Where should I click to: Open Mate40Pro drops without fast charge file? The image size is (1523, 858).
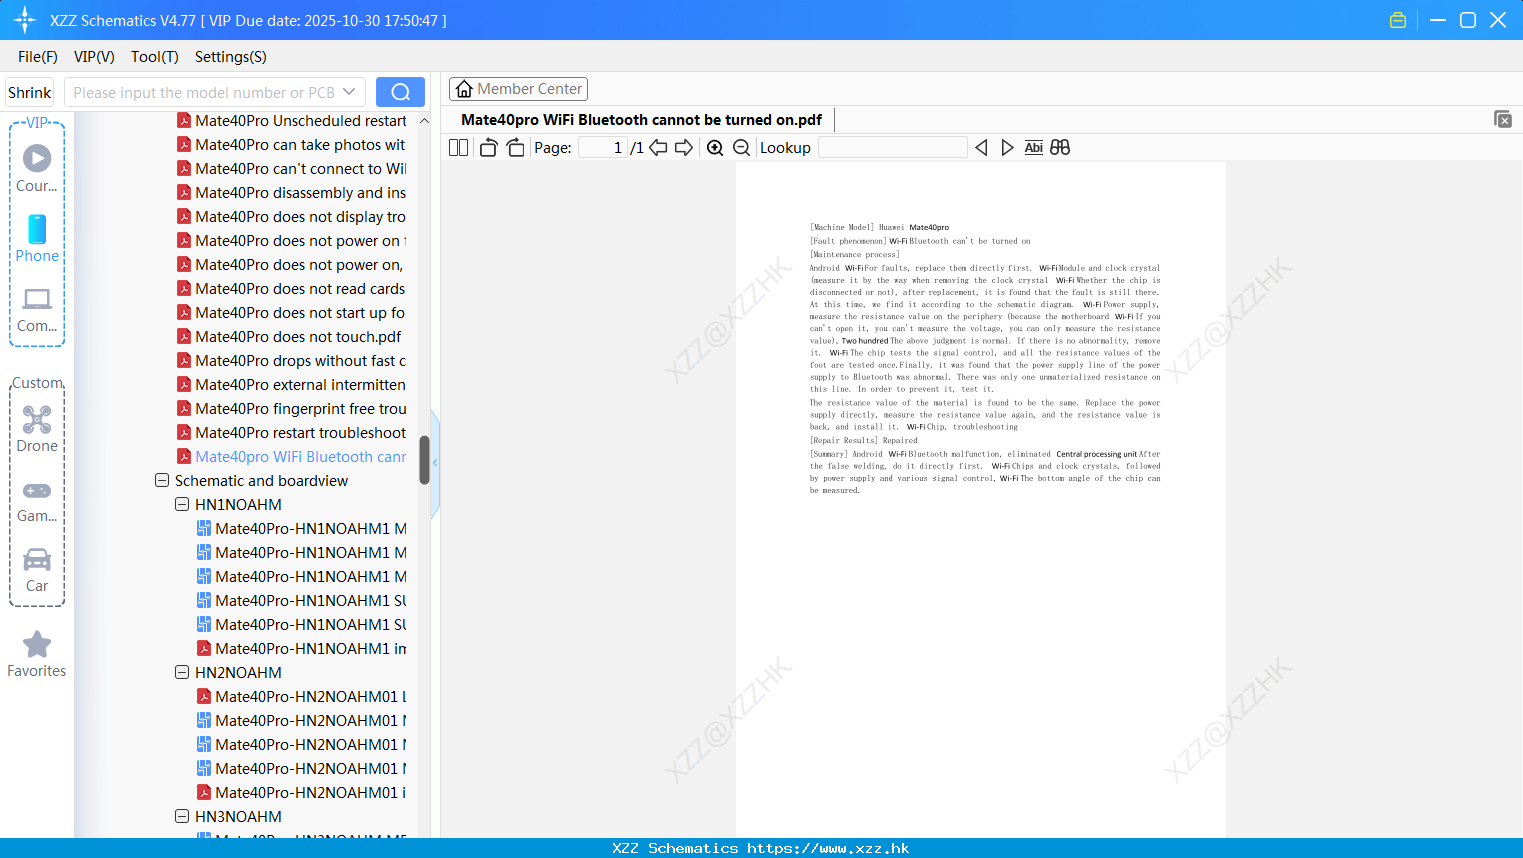[291, 360]
